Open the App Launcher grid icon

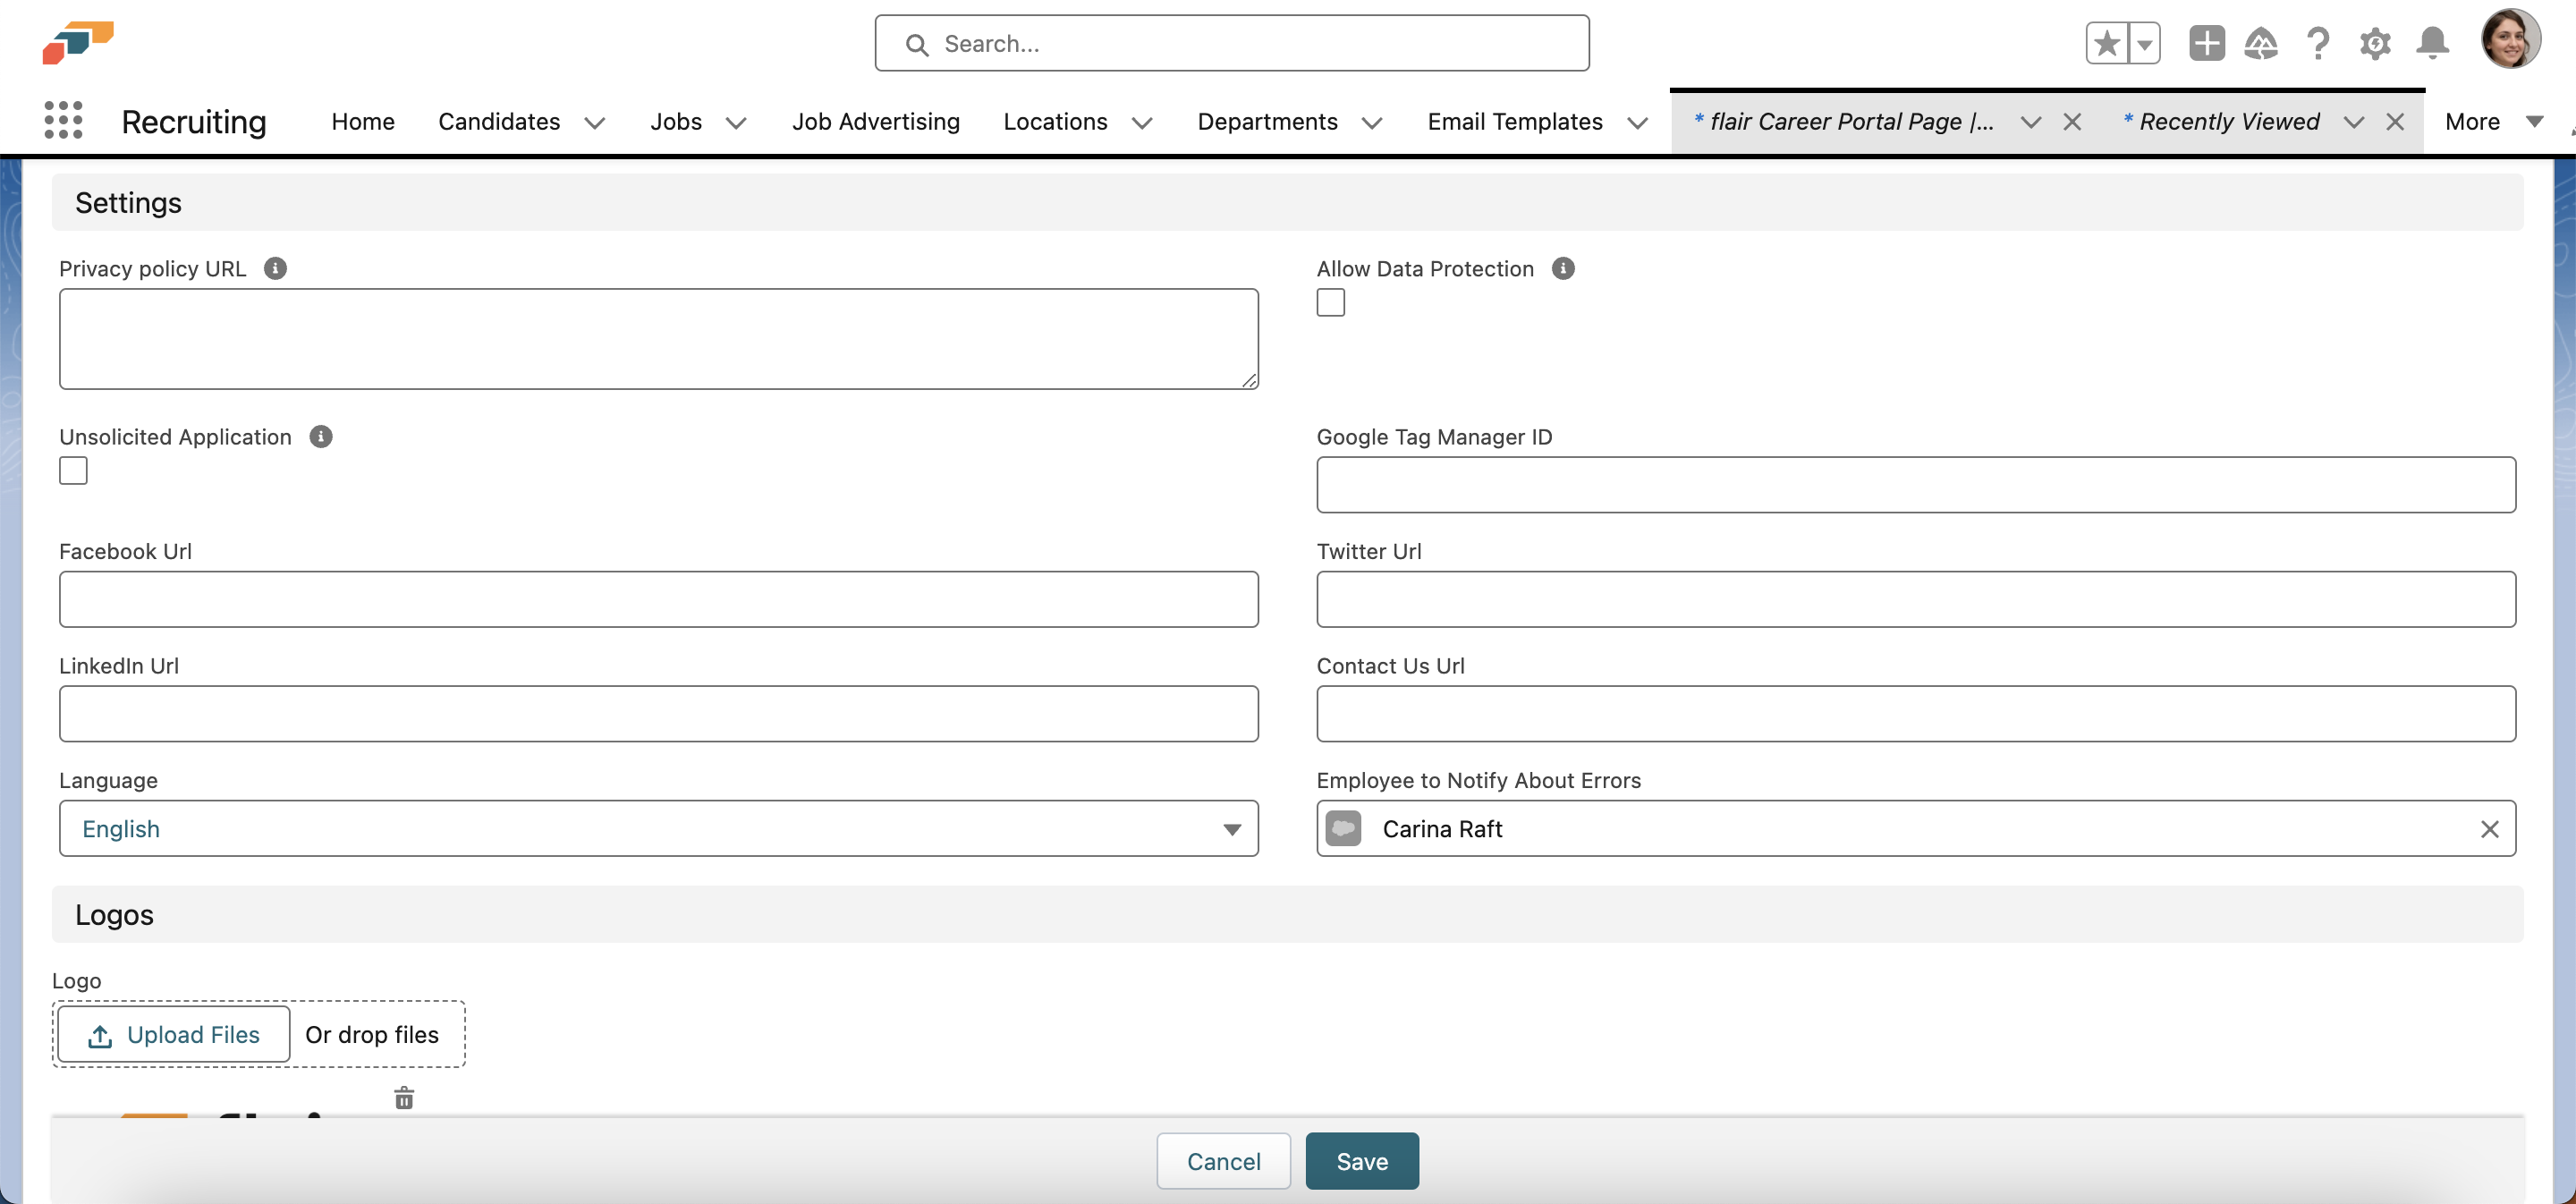[63, 121]
